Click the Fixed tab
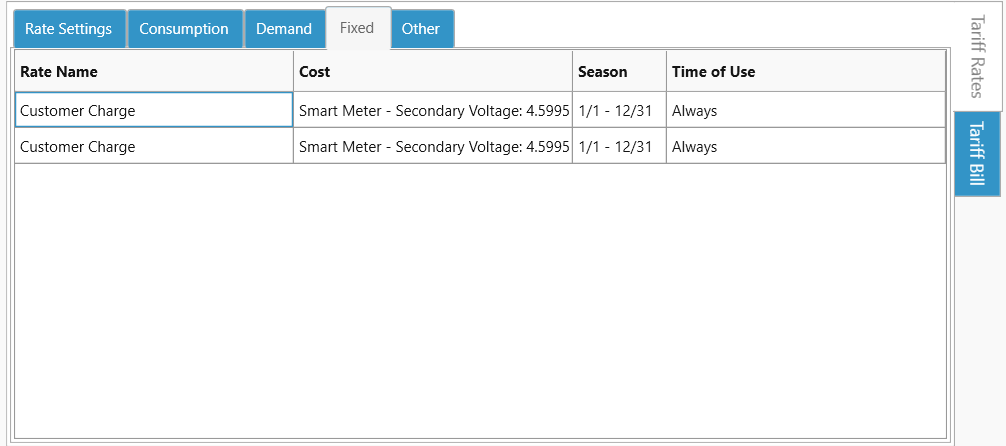This screenshot has width=1006, height=446. tap(357, 28)
